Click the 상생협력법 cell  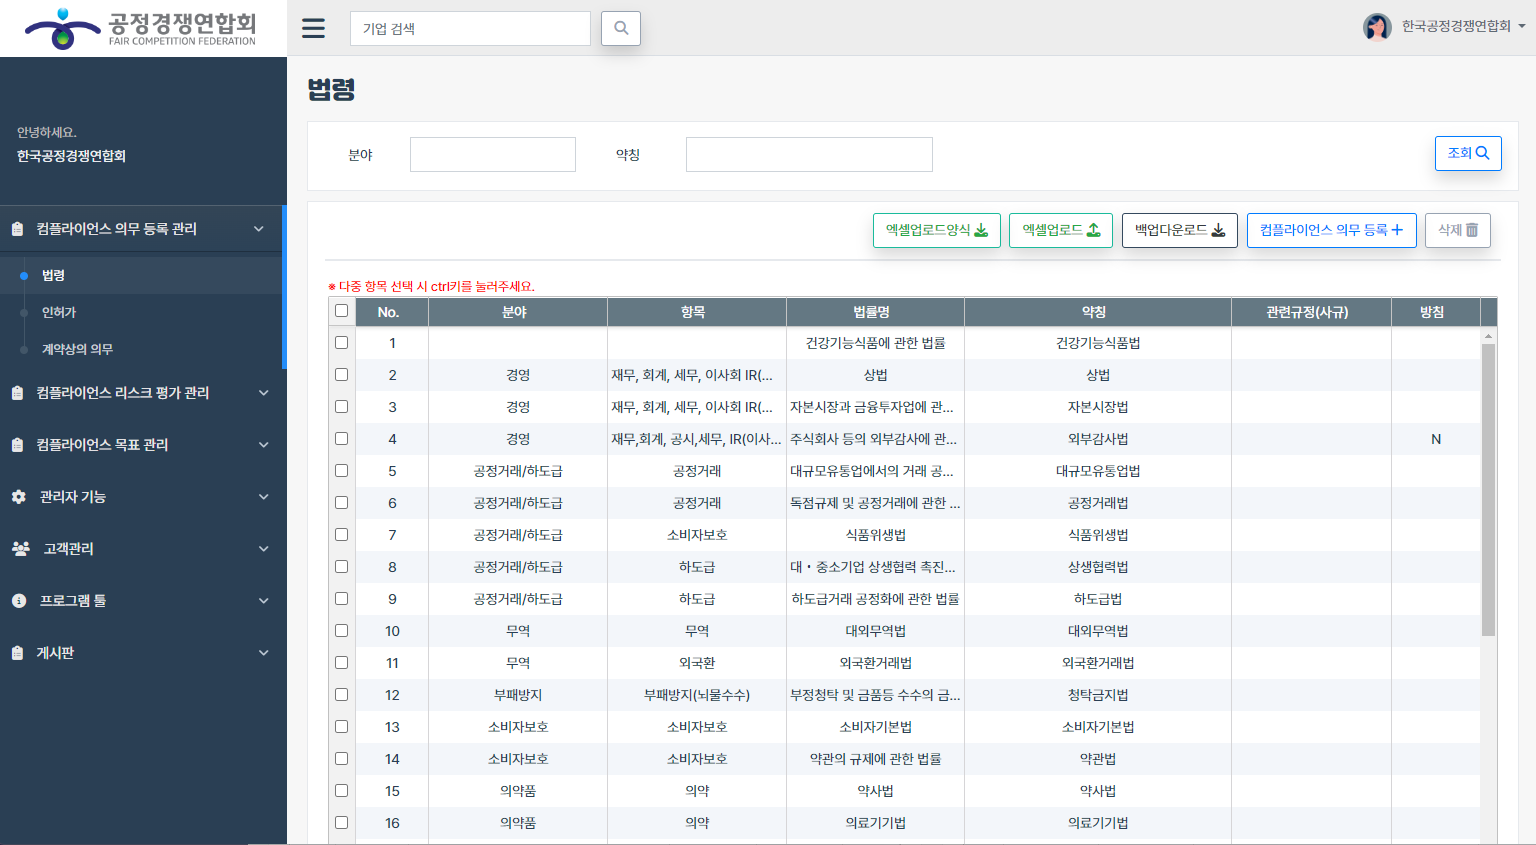[x=1098, y=567]
